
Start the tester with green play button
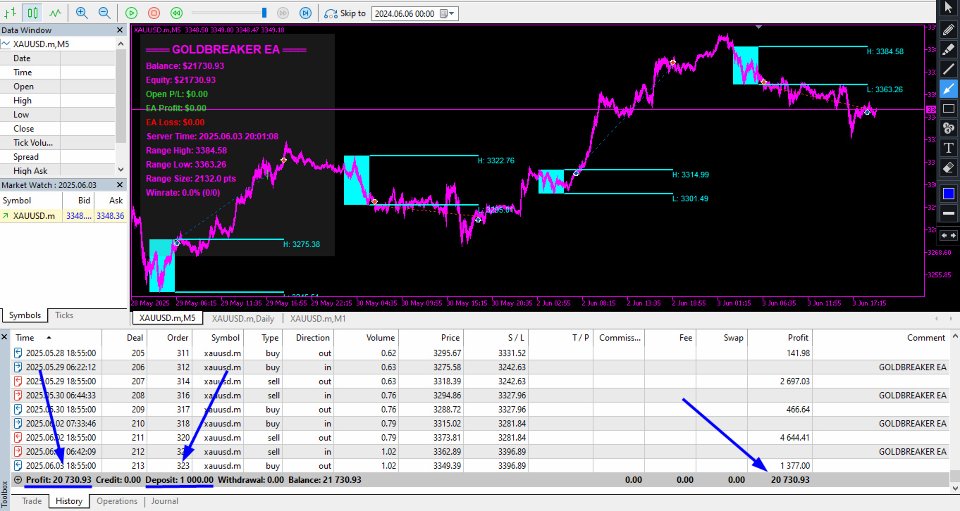[x=131, y=13]
